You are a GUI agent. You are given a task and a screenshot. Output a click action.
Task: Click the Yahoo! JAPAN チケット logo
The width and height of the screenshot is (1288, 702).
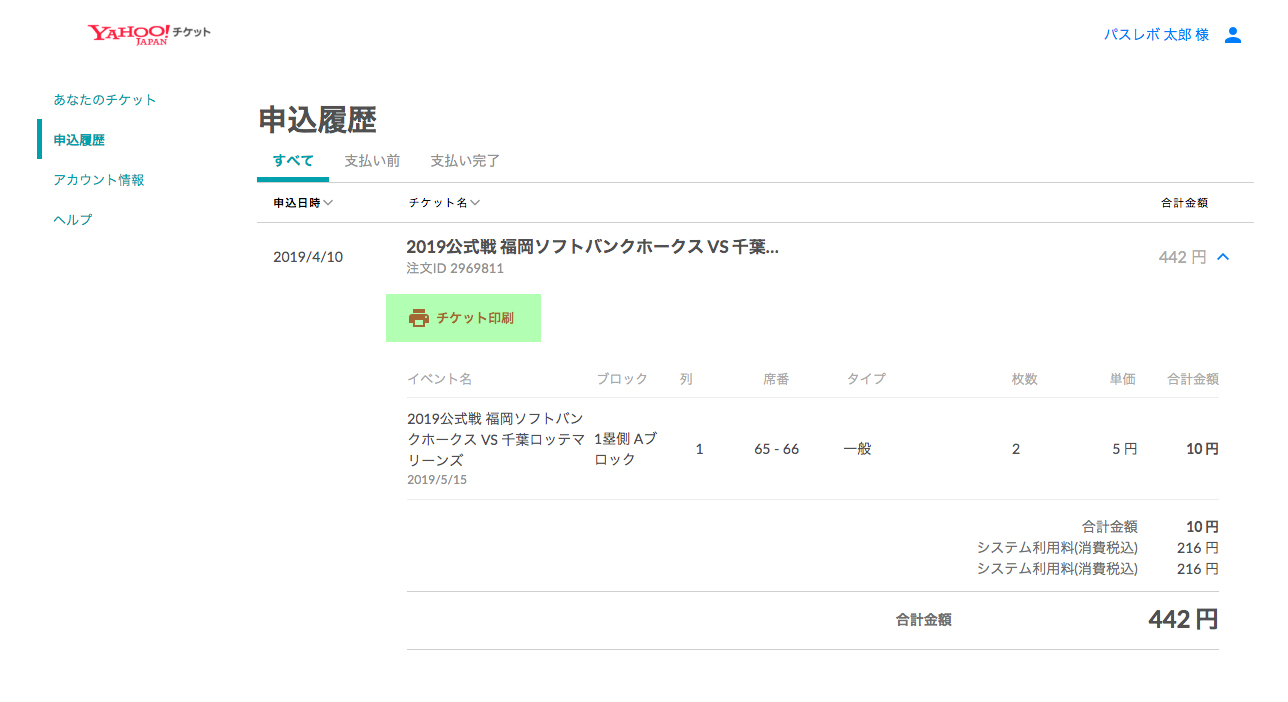tap(149, 34)
